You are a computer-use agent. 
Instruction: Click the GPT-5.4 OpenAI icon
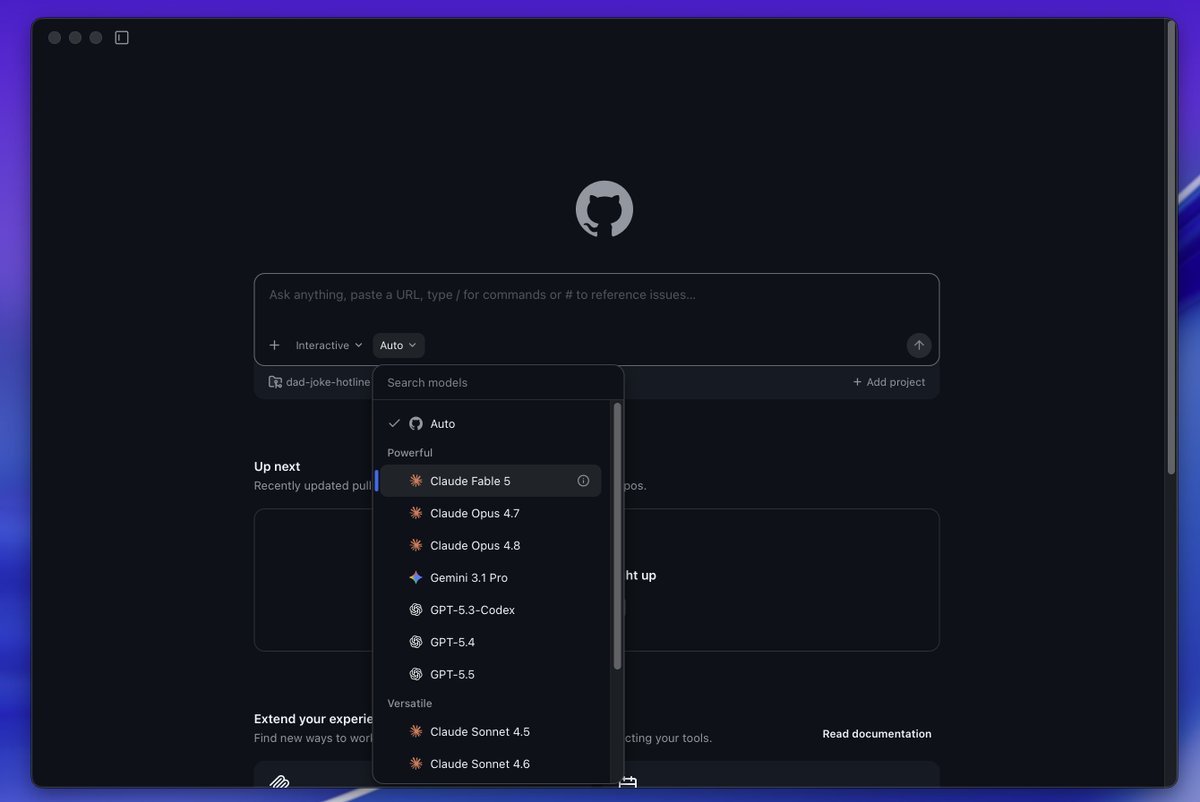point(416,642)
